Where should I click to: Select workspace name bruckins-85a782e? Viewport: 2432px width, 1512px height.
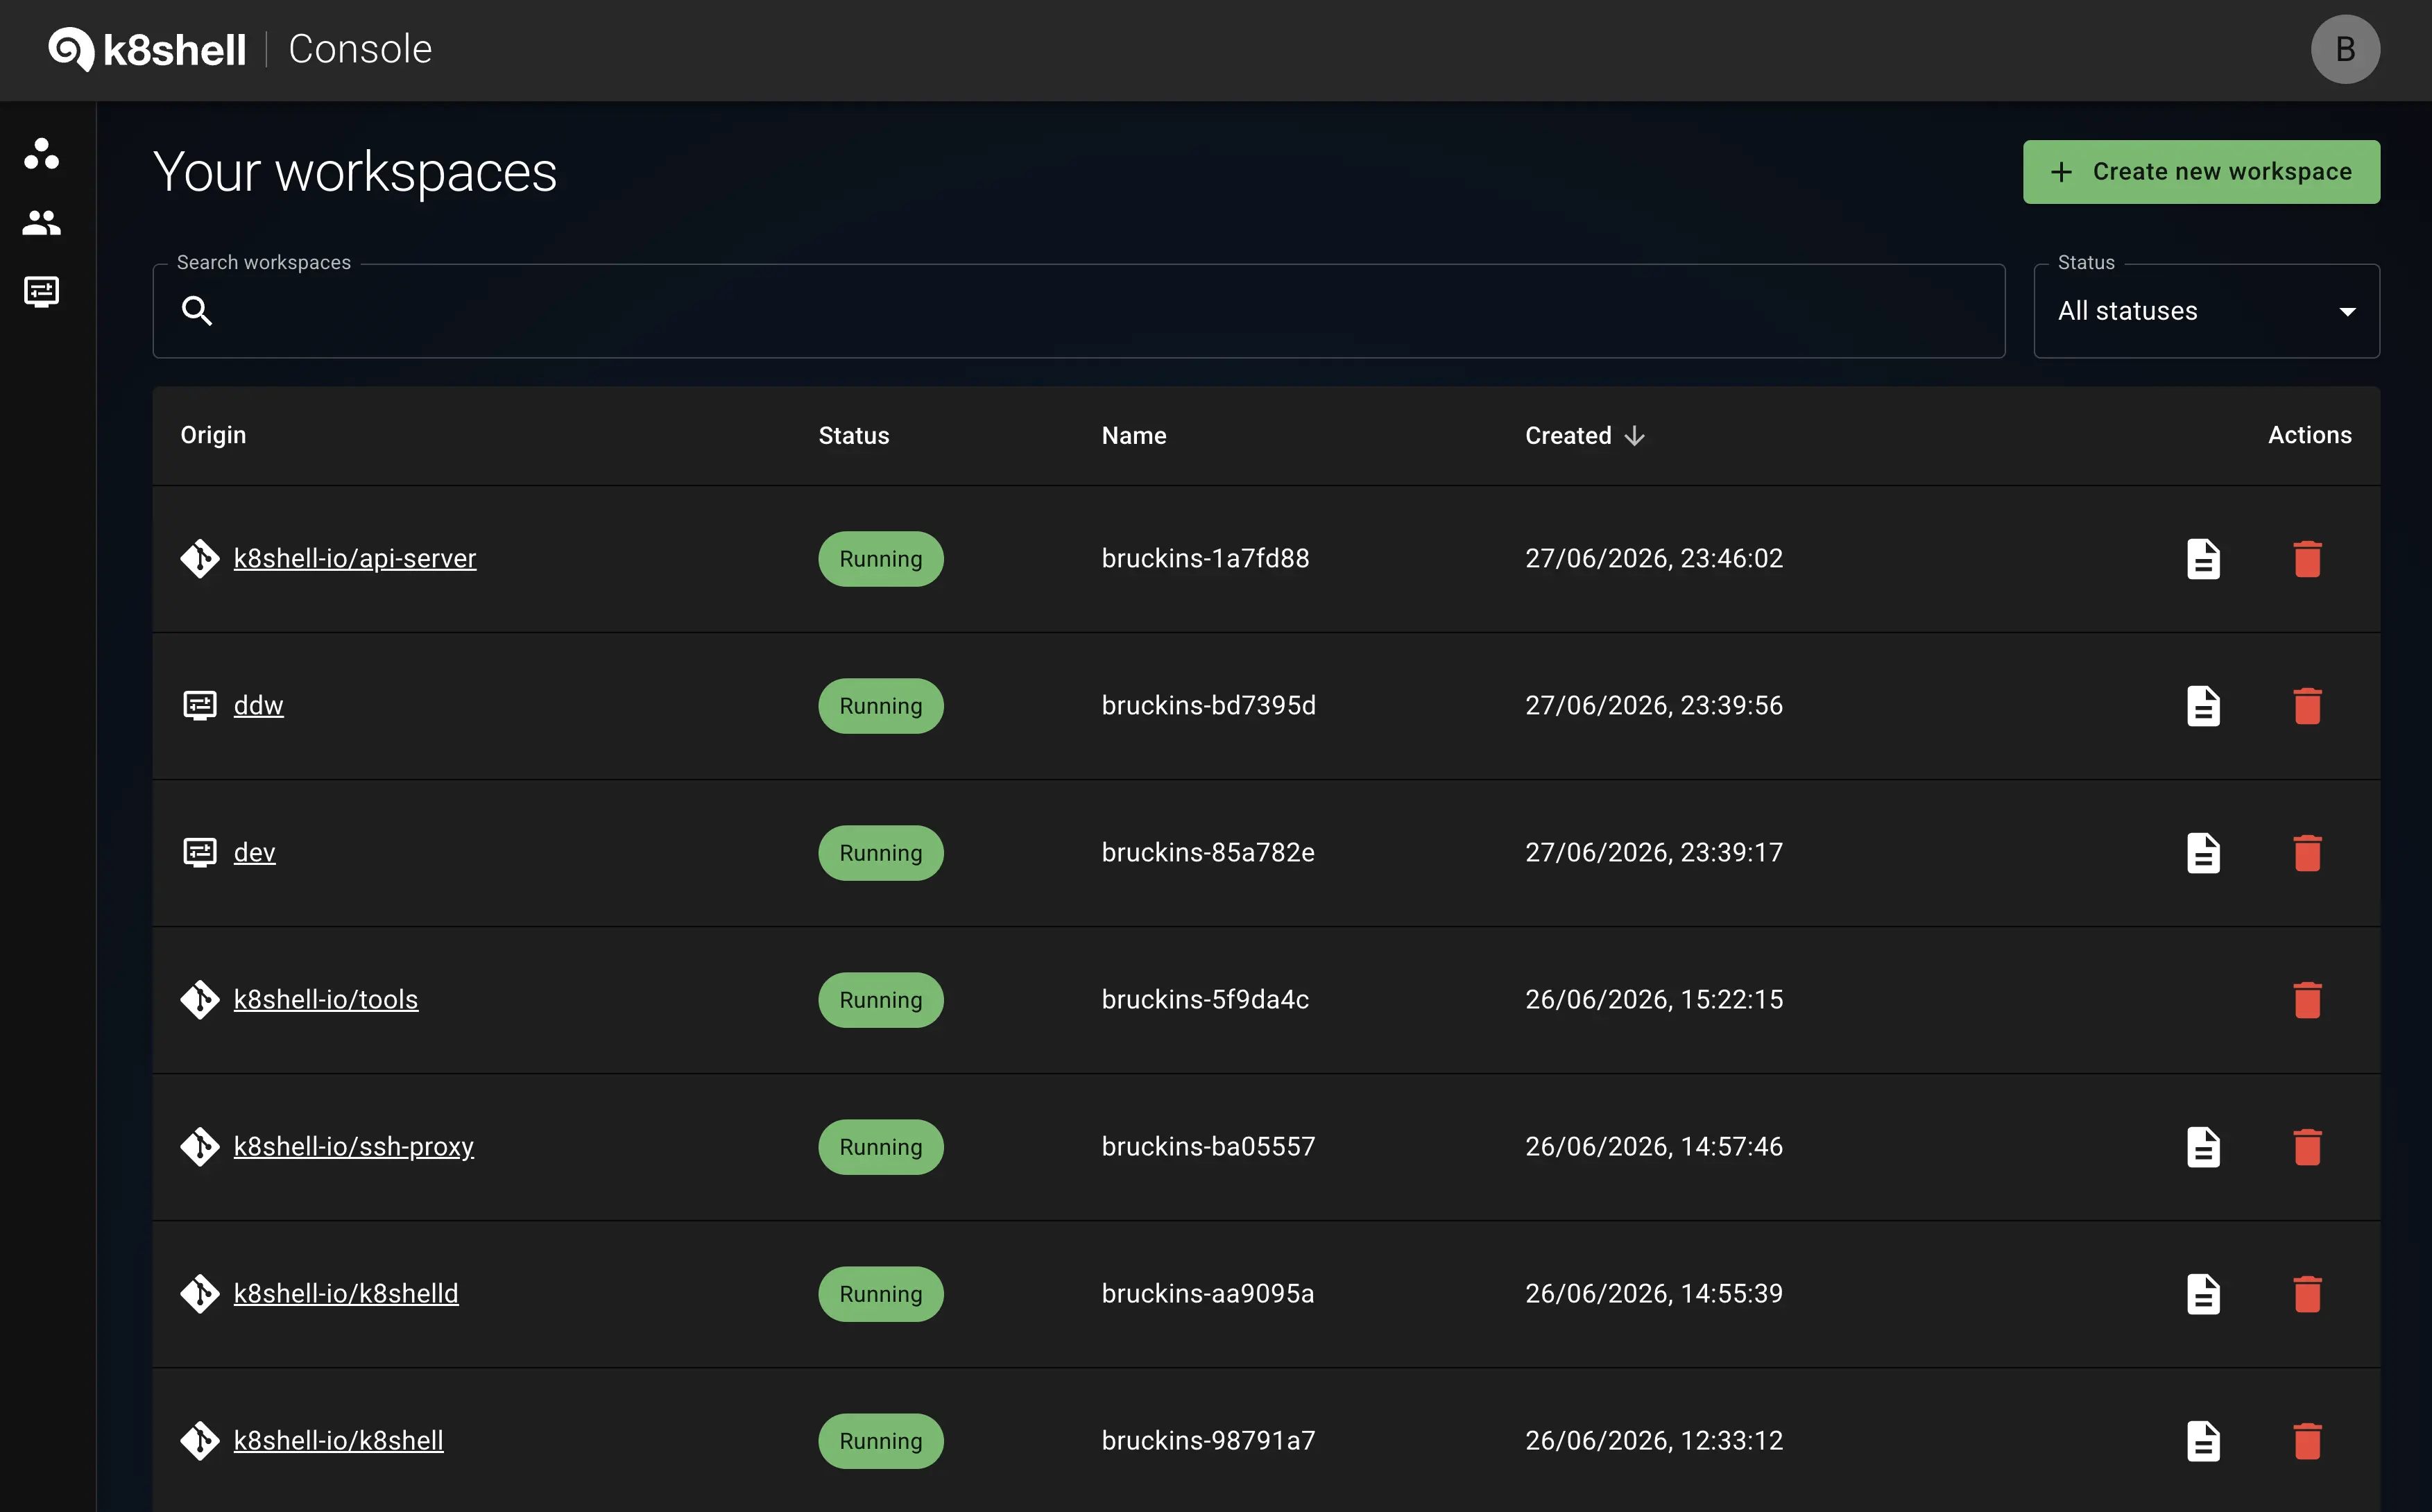(1208, 853)
